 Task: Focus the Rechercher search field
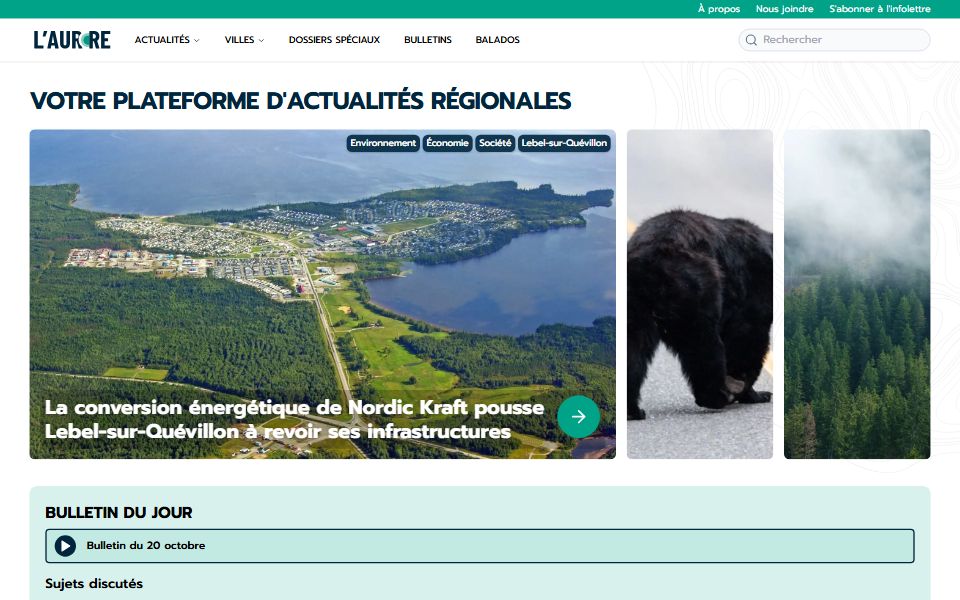point(834,40)
